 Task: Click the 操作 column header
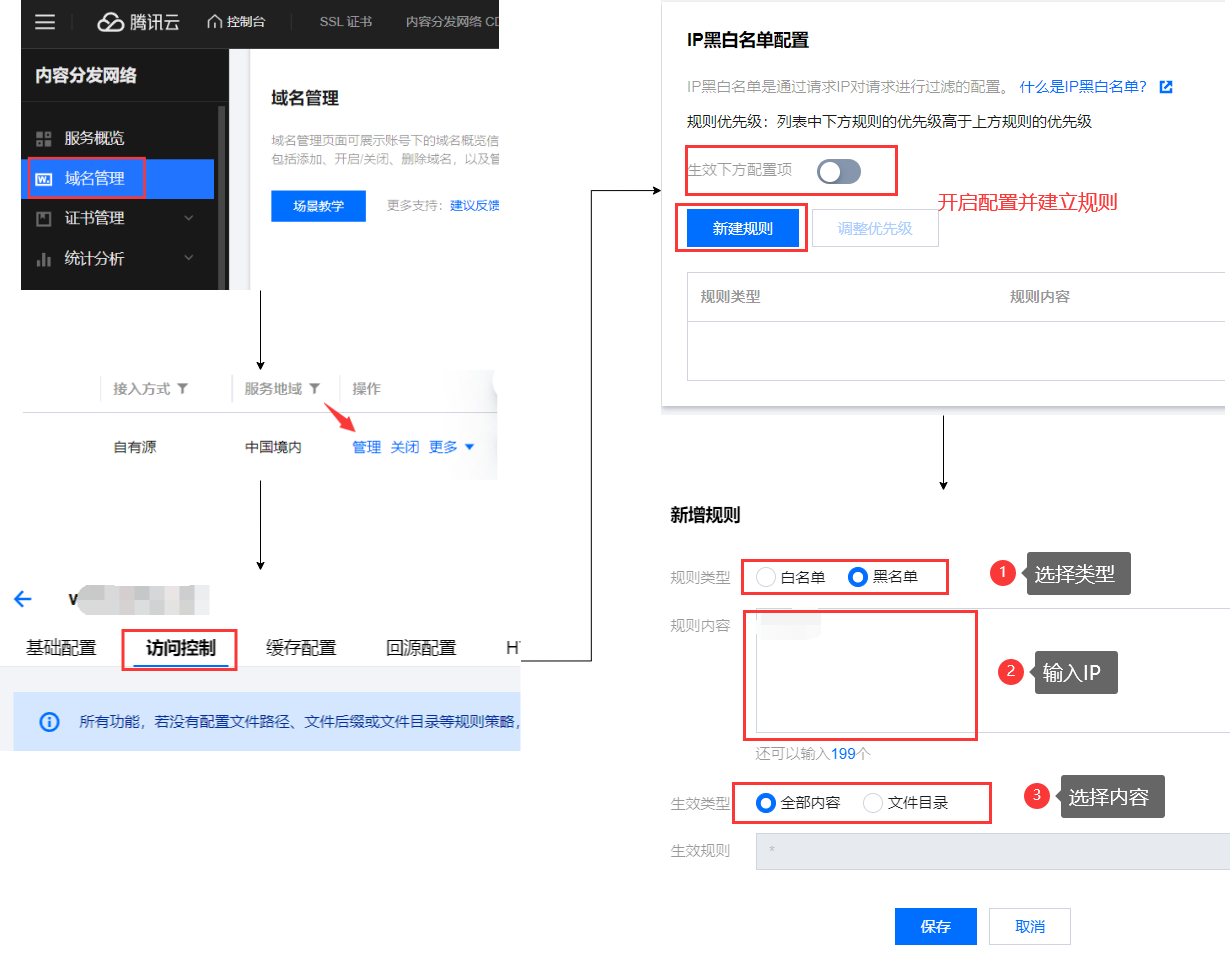click(x=366, y=388)
